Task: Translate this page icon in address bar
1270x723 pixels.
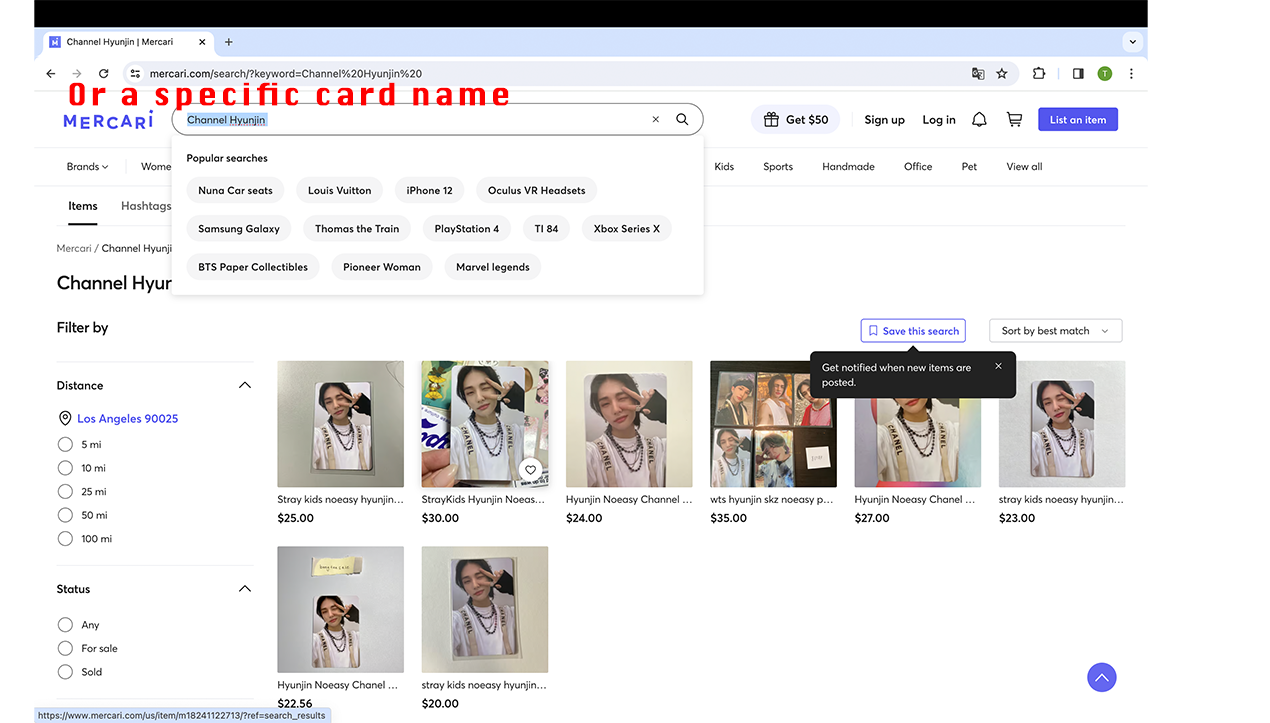Action: (x=978, y=73)
